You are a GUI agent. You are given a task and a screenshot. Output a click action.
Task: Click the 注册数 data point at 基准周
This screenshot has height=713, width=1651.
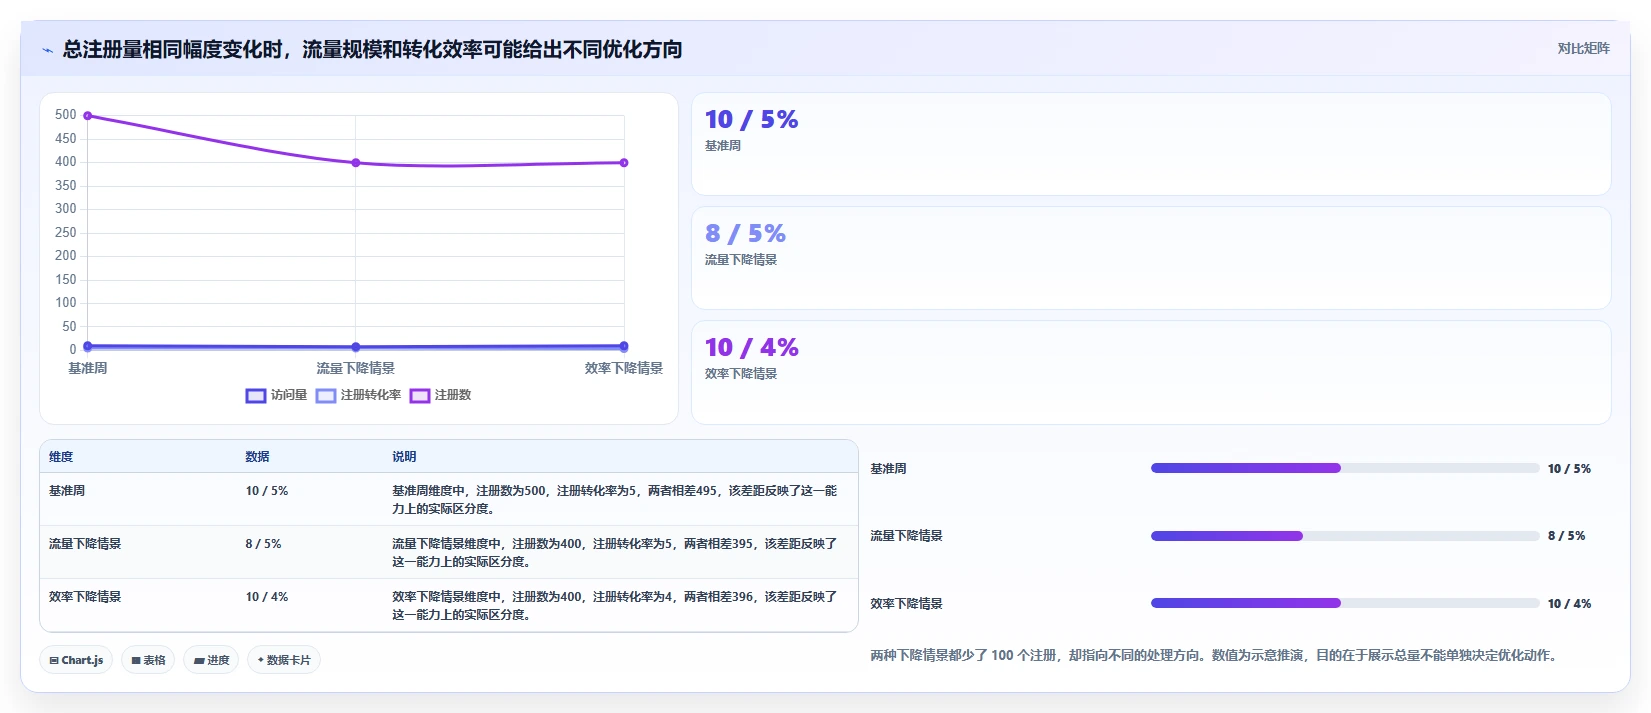pos(88,116)
